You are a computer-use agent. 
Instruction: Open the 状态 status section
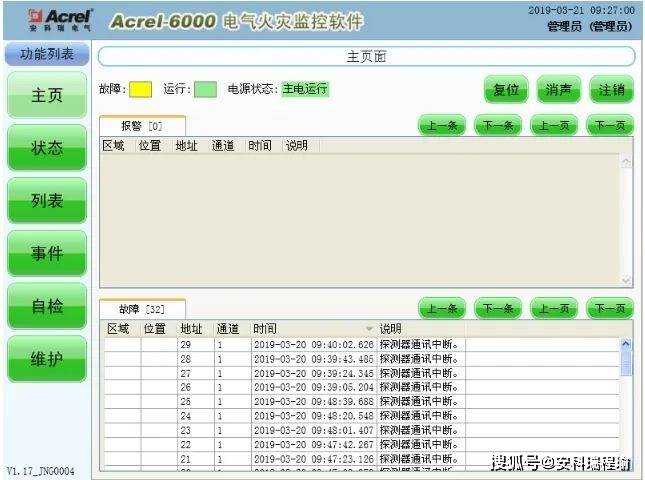(x=47, y=148)
